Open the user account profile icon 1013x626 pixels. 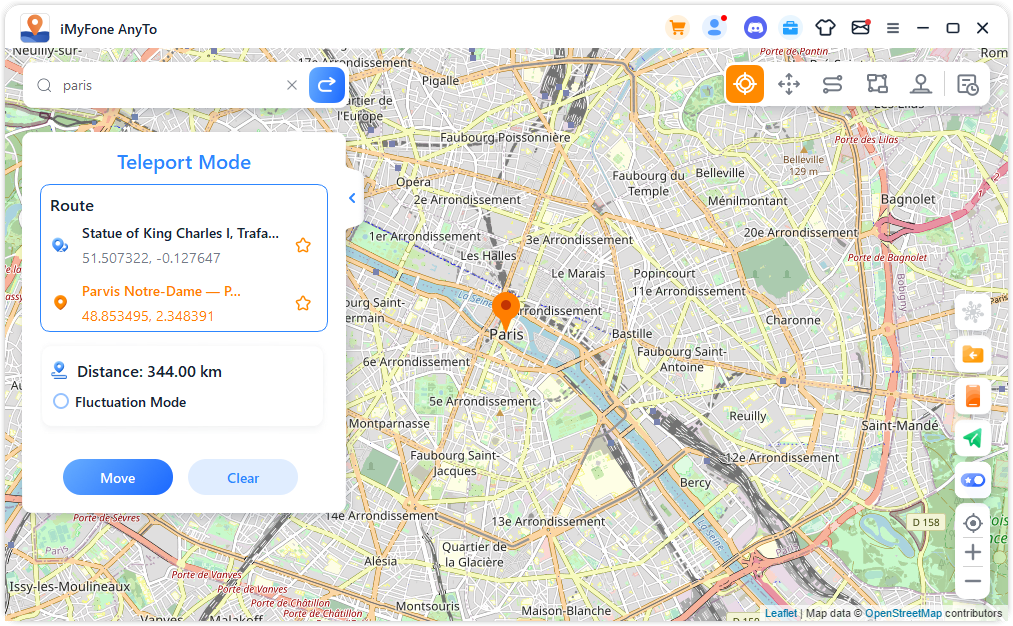click(x=714, y=28)
